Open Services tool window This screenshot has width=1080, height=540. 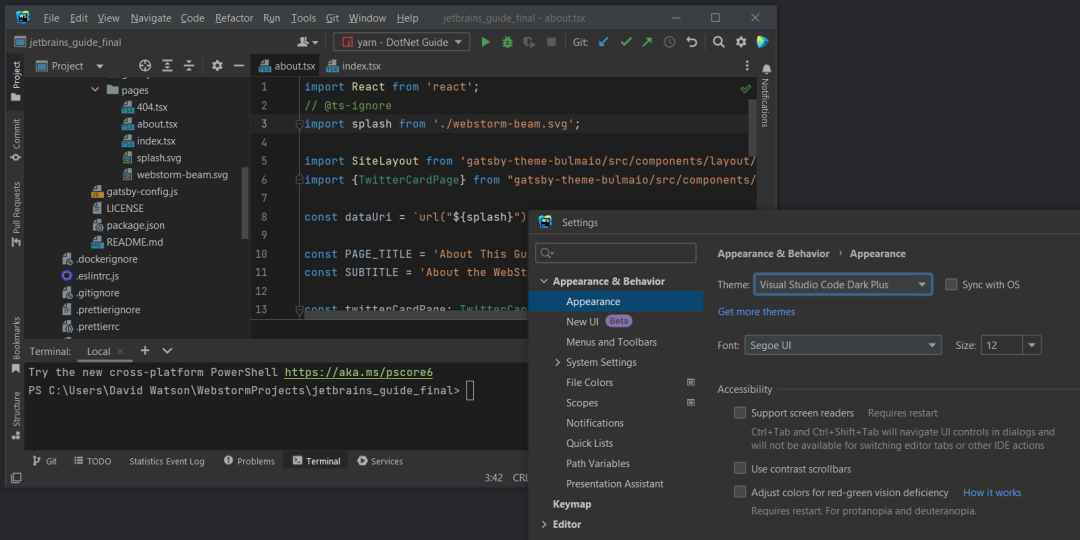pos(380,461)
